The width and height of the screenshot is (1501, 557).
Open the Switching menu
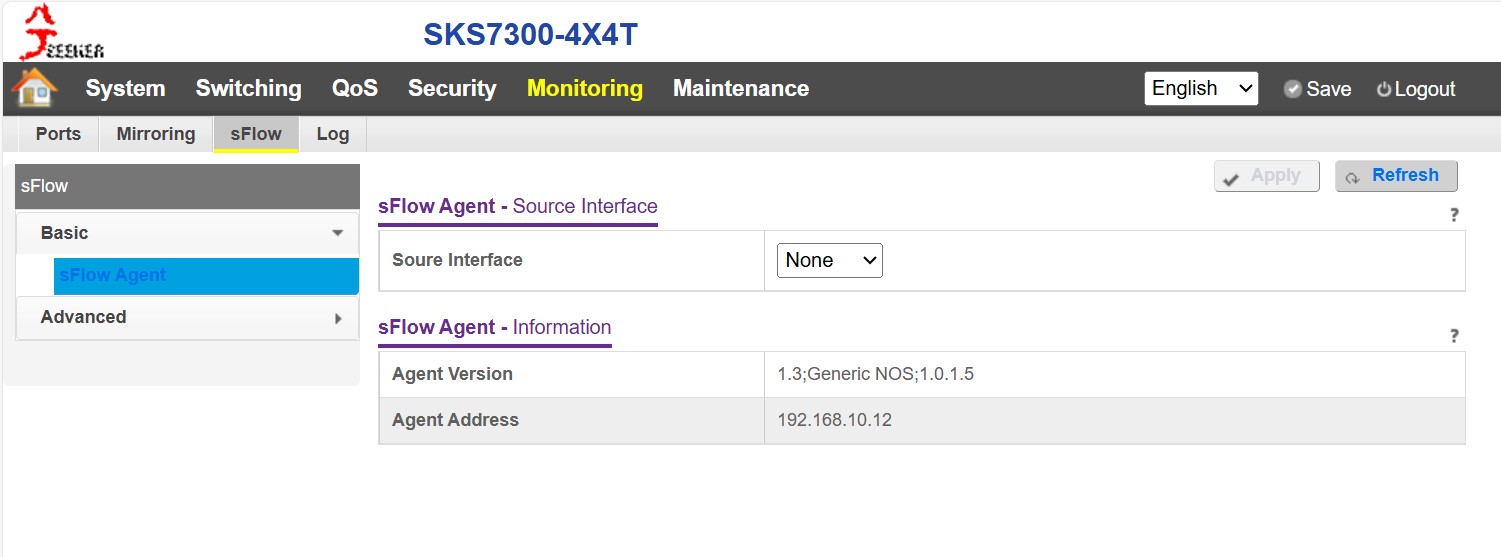(248, 88)
